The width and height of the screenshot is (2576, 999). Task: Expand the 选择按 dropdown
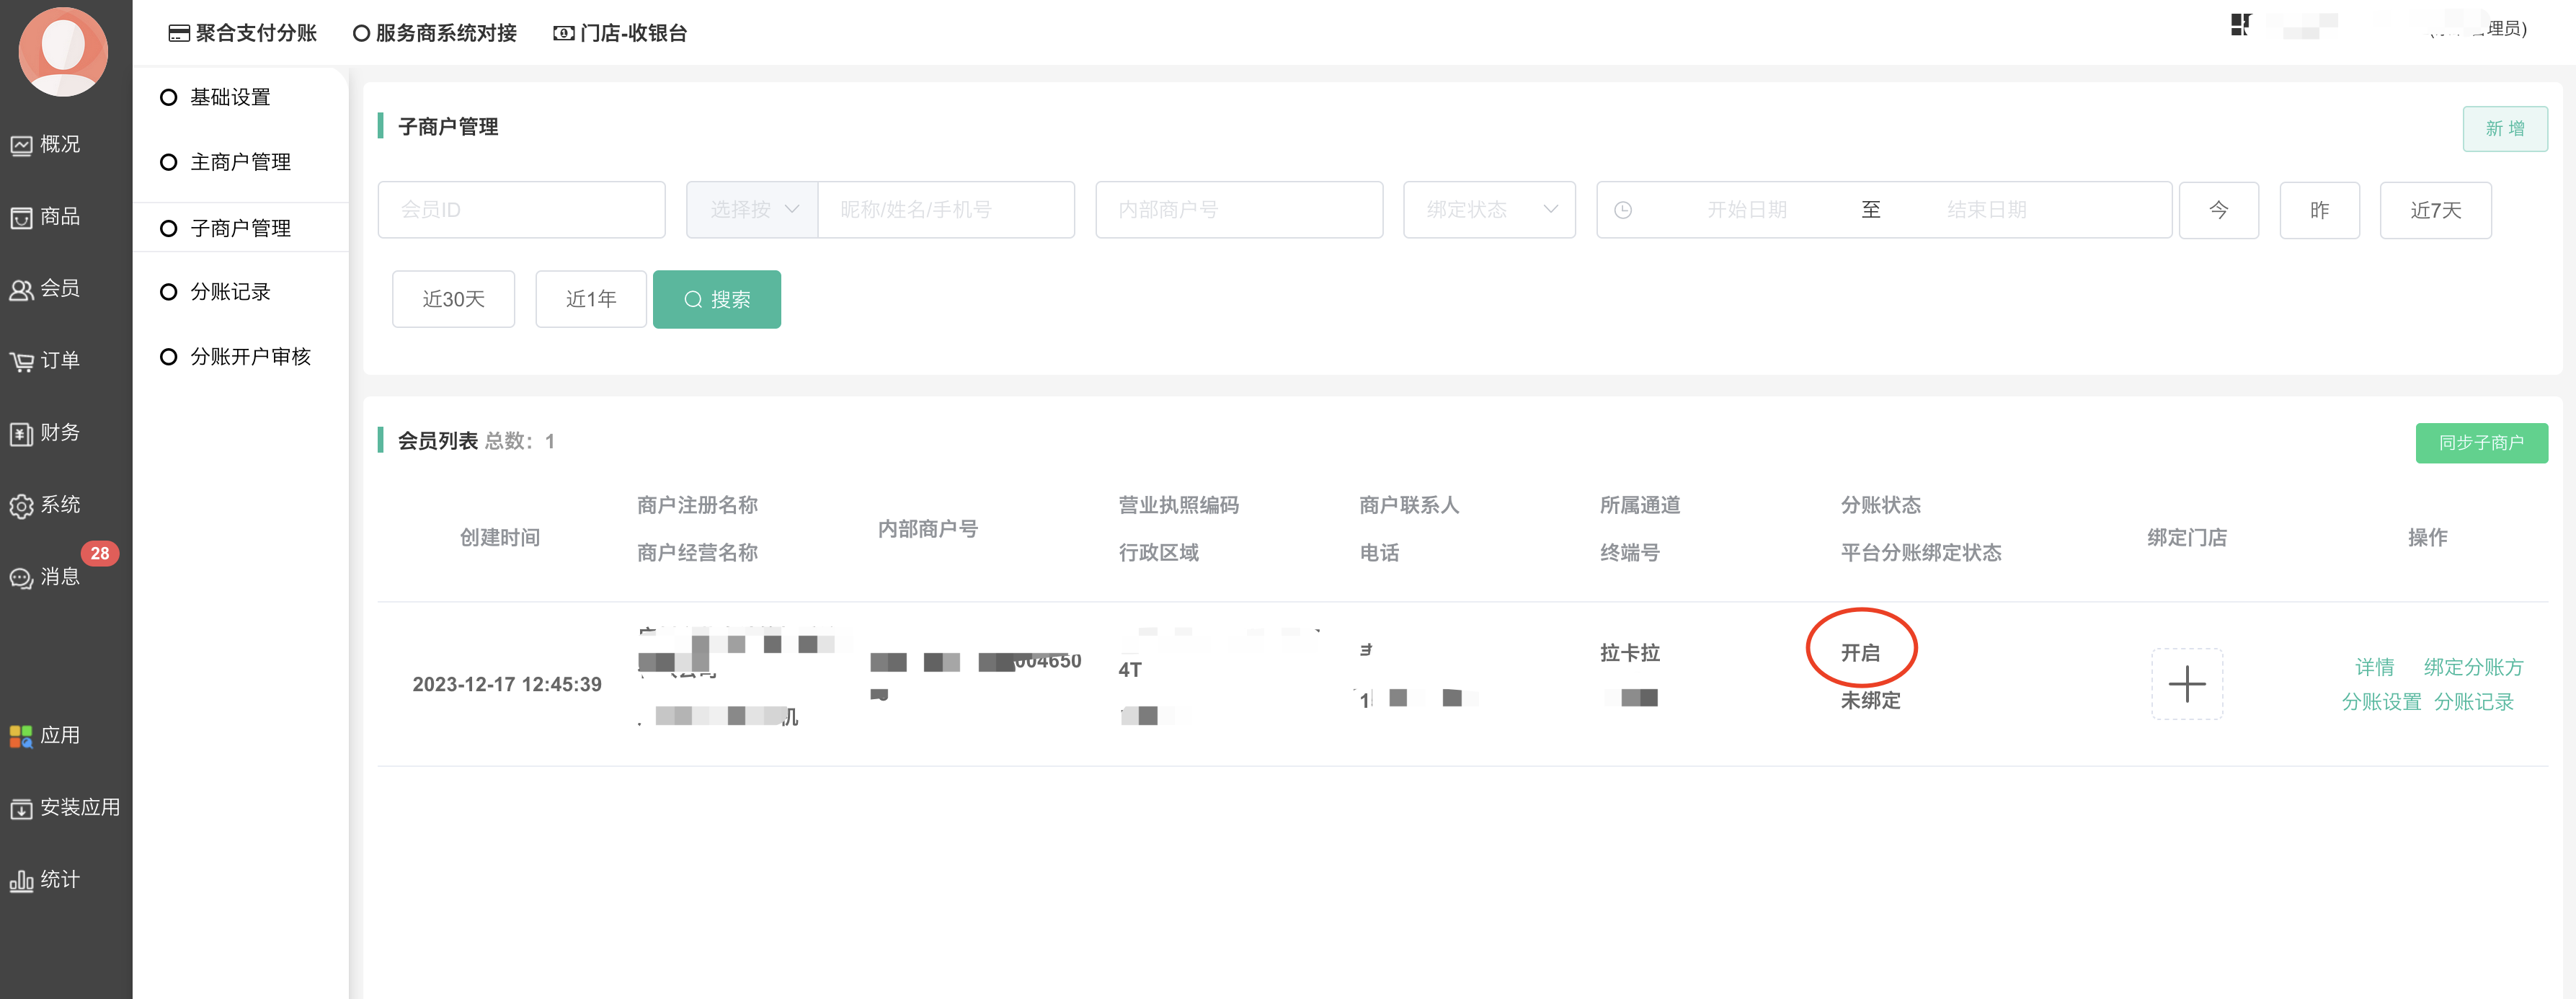tap(753, 210)
